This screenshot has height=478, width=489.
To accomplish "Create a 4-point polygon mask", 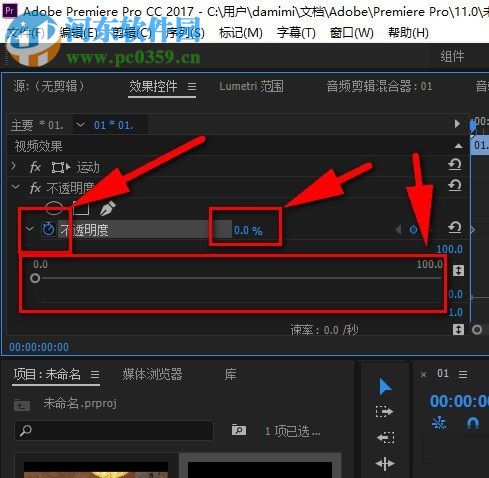I will (81, 208).
